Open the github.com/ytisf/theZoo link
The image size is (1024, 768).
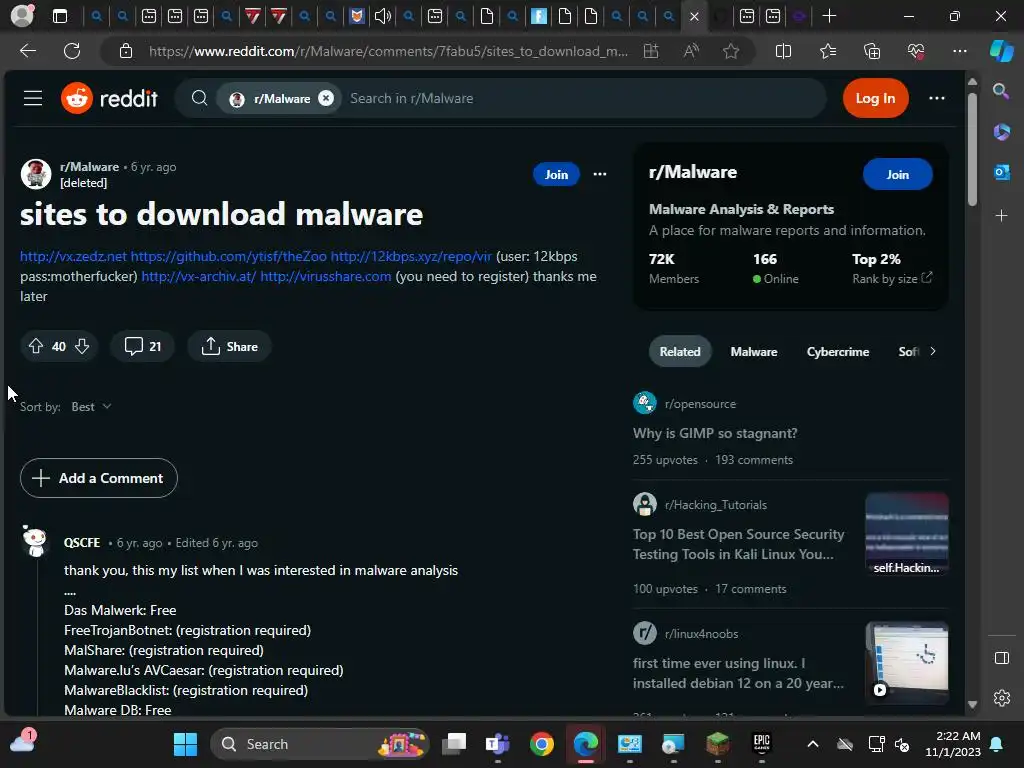229,257
